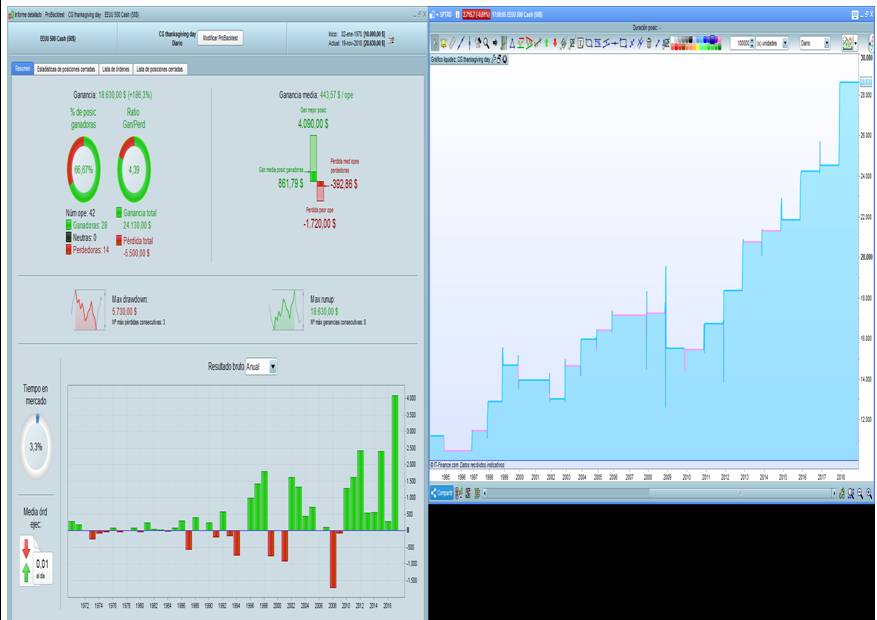Open Estadísticas de posiciones cerradas tab

65,69
